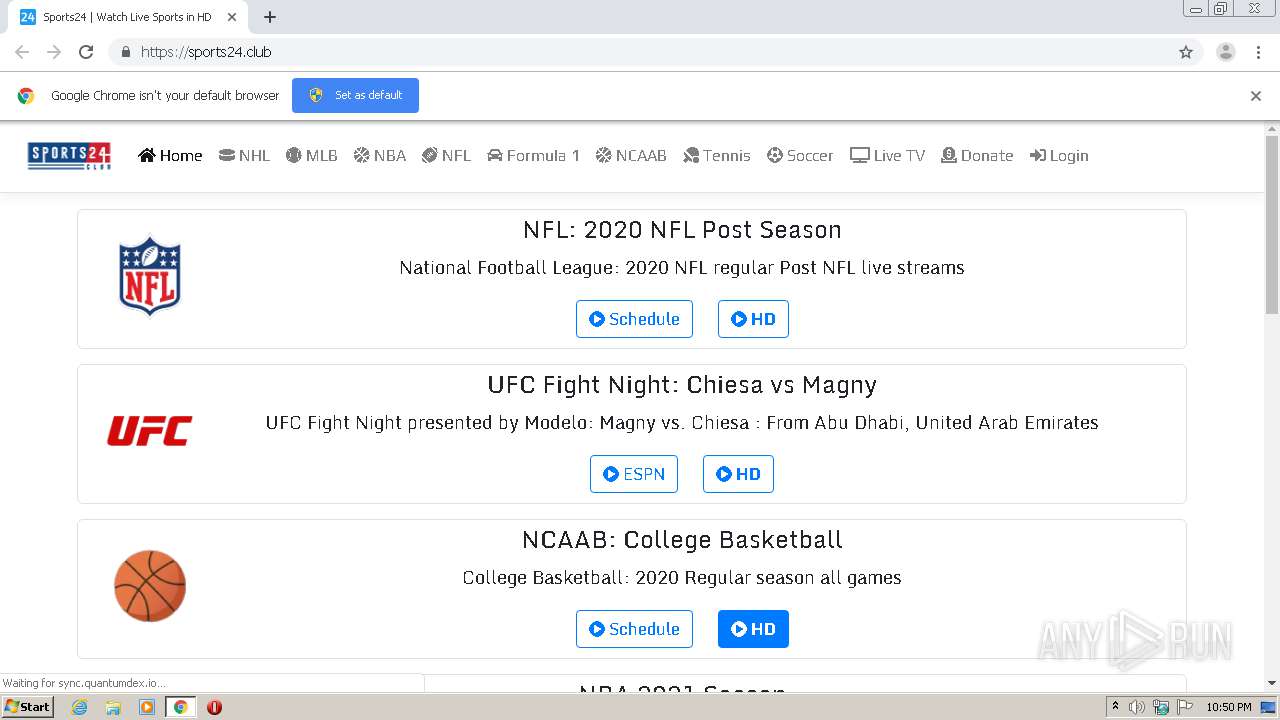1280x720 pixels.
Task: Open the Tennis section
Action: pos(716,155)
